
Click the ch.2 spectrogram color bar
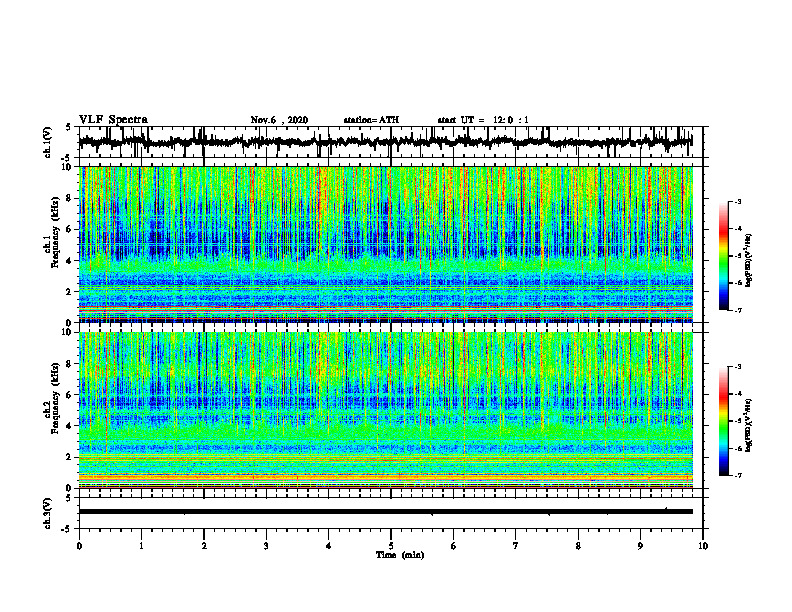click(723, 421)
